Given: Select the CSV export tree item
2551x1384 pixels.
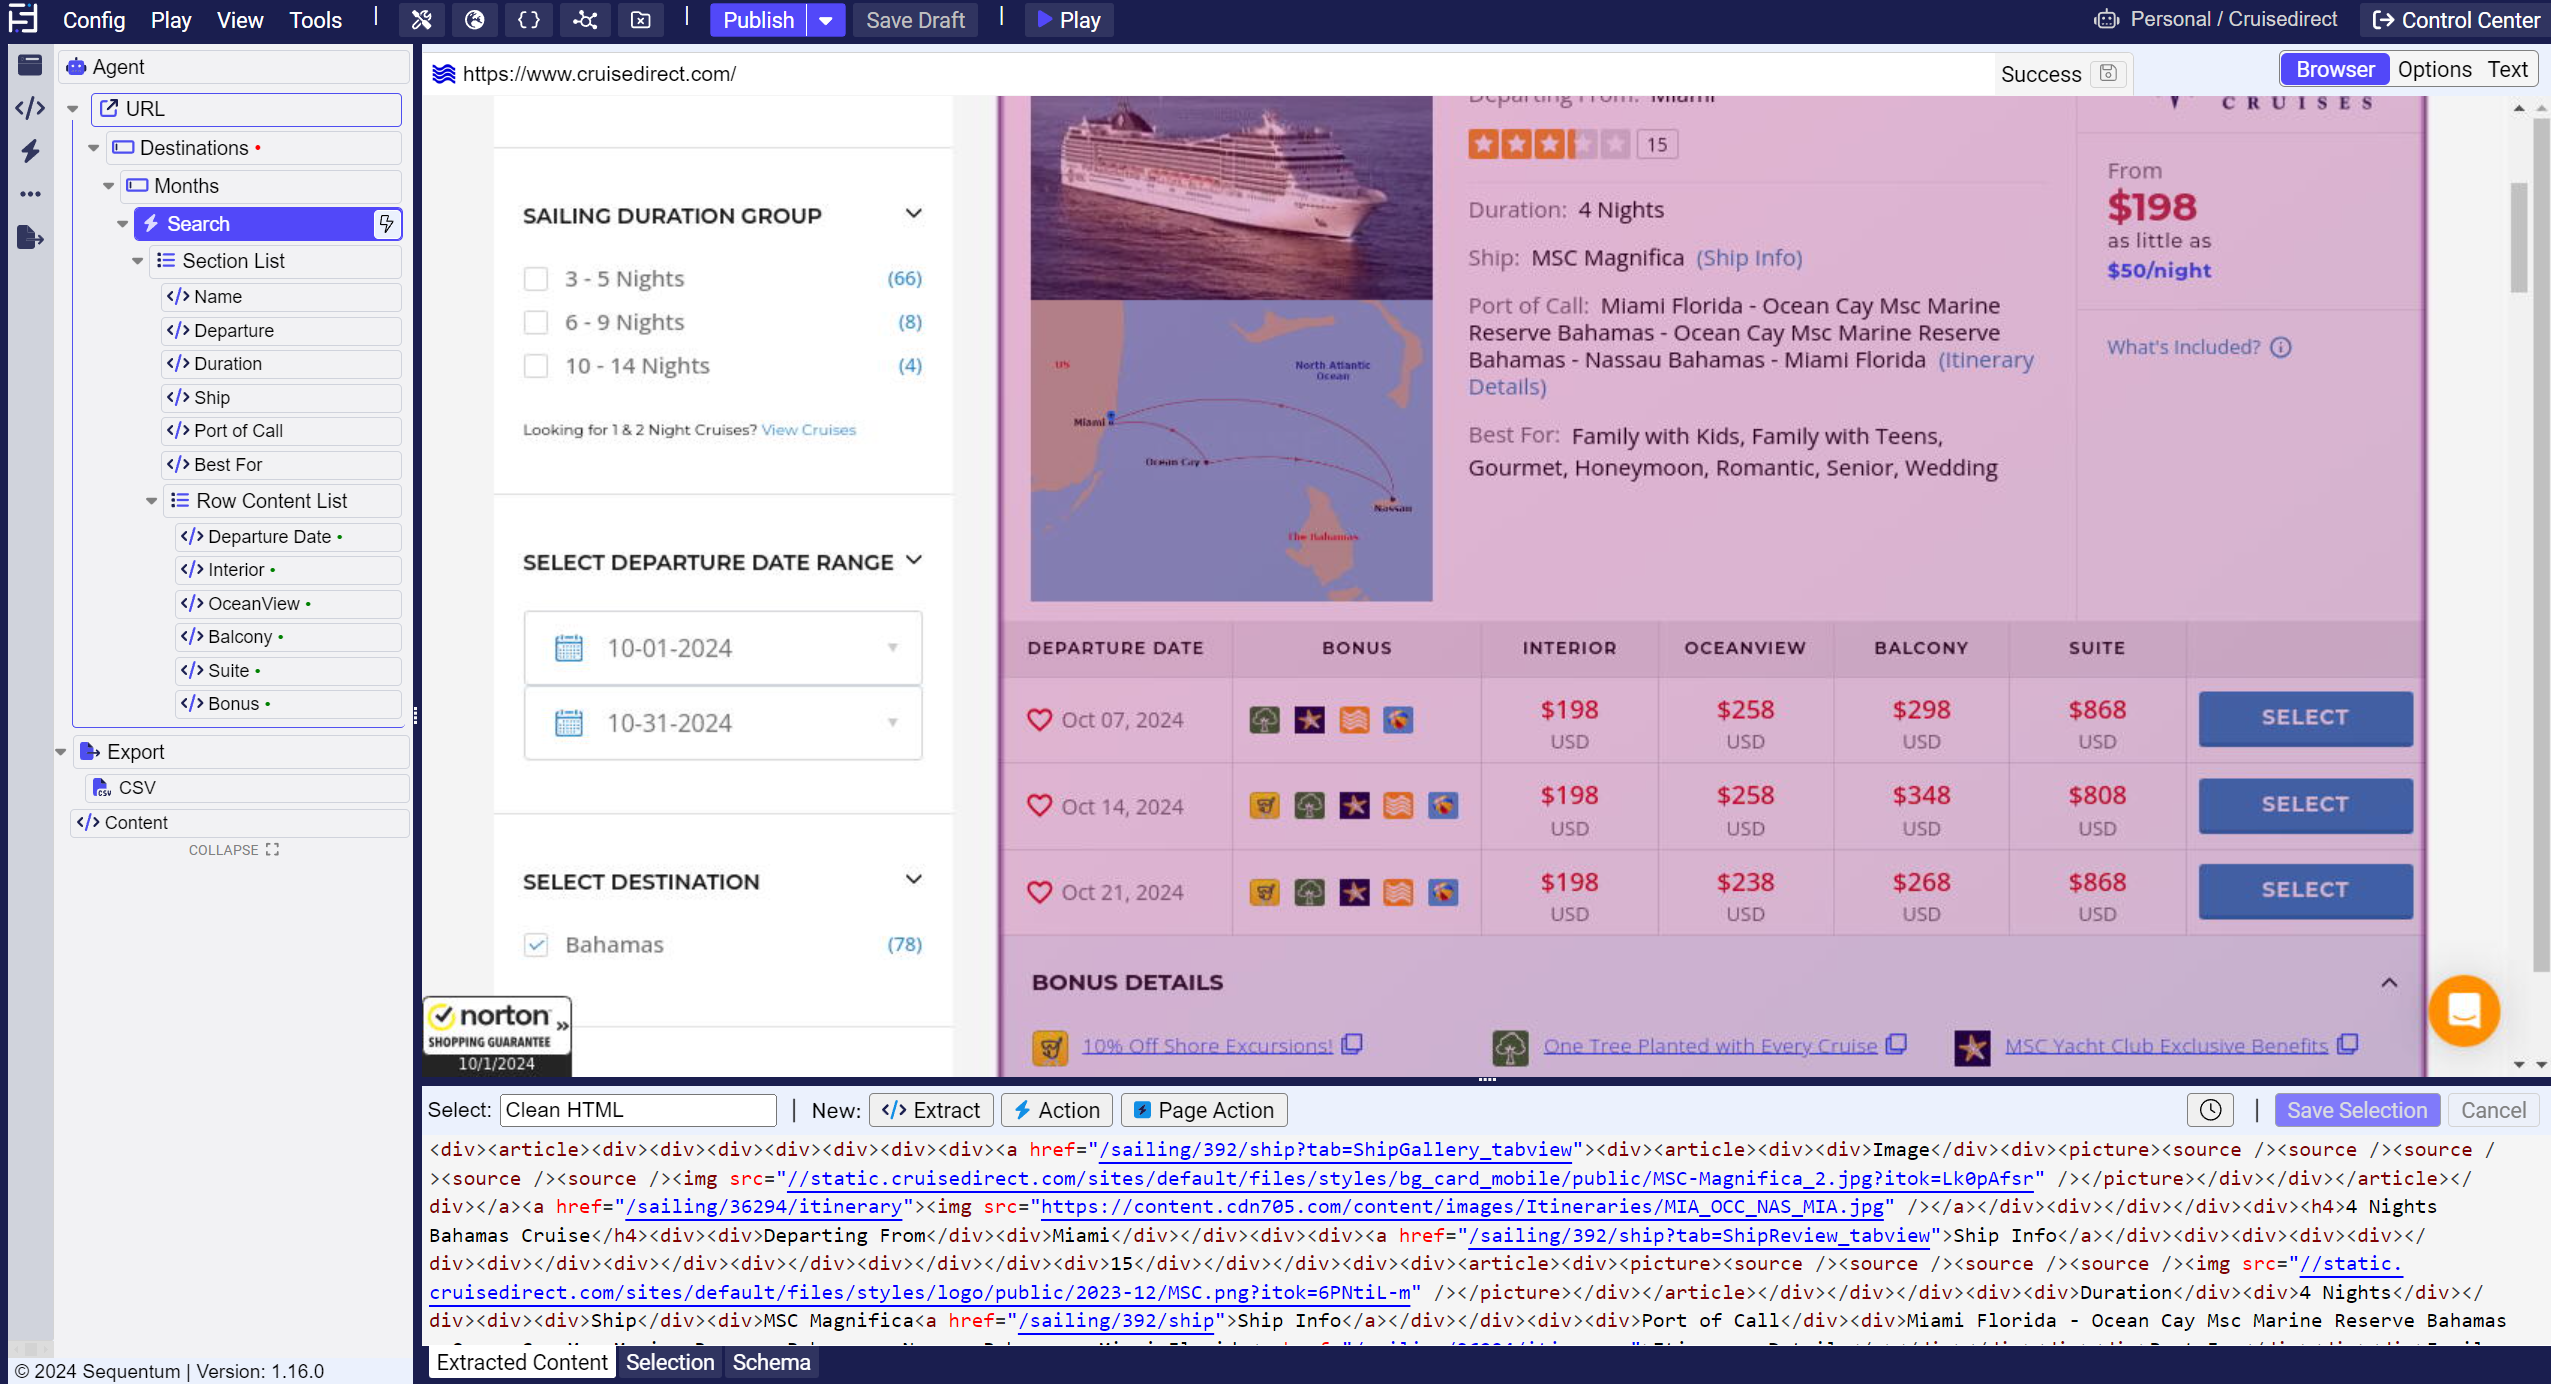Looking at the screenshot, I should tap(247, 788).
